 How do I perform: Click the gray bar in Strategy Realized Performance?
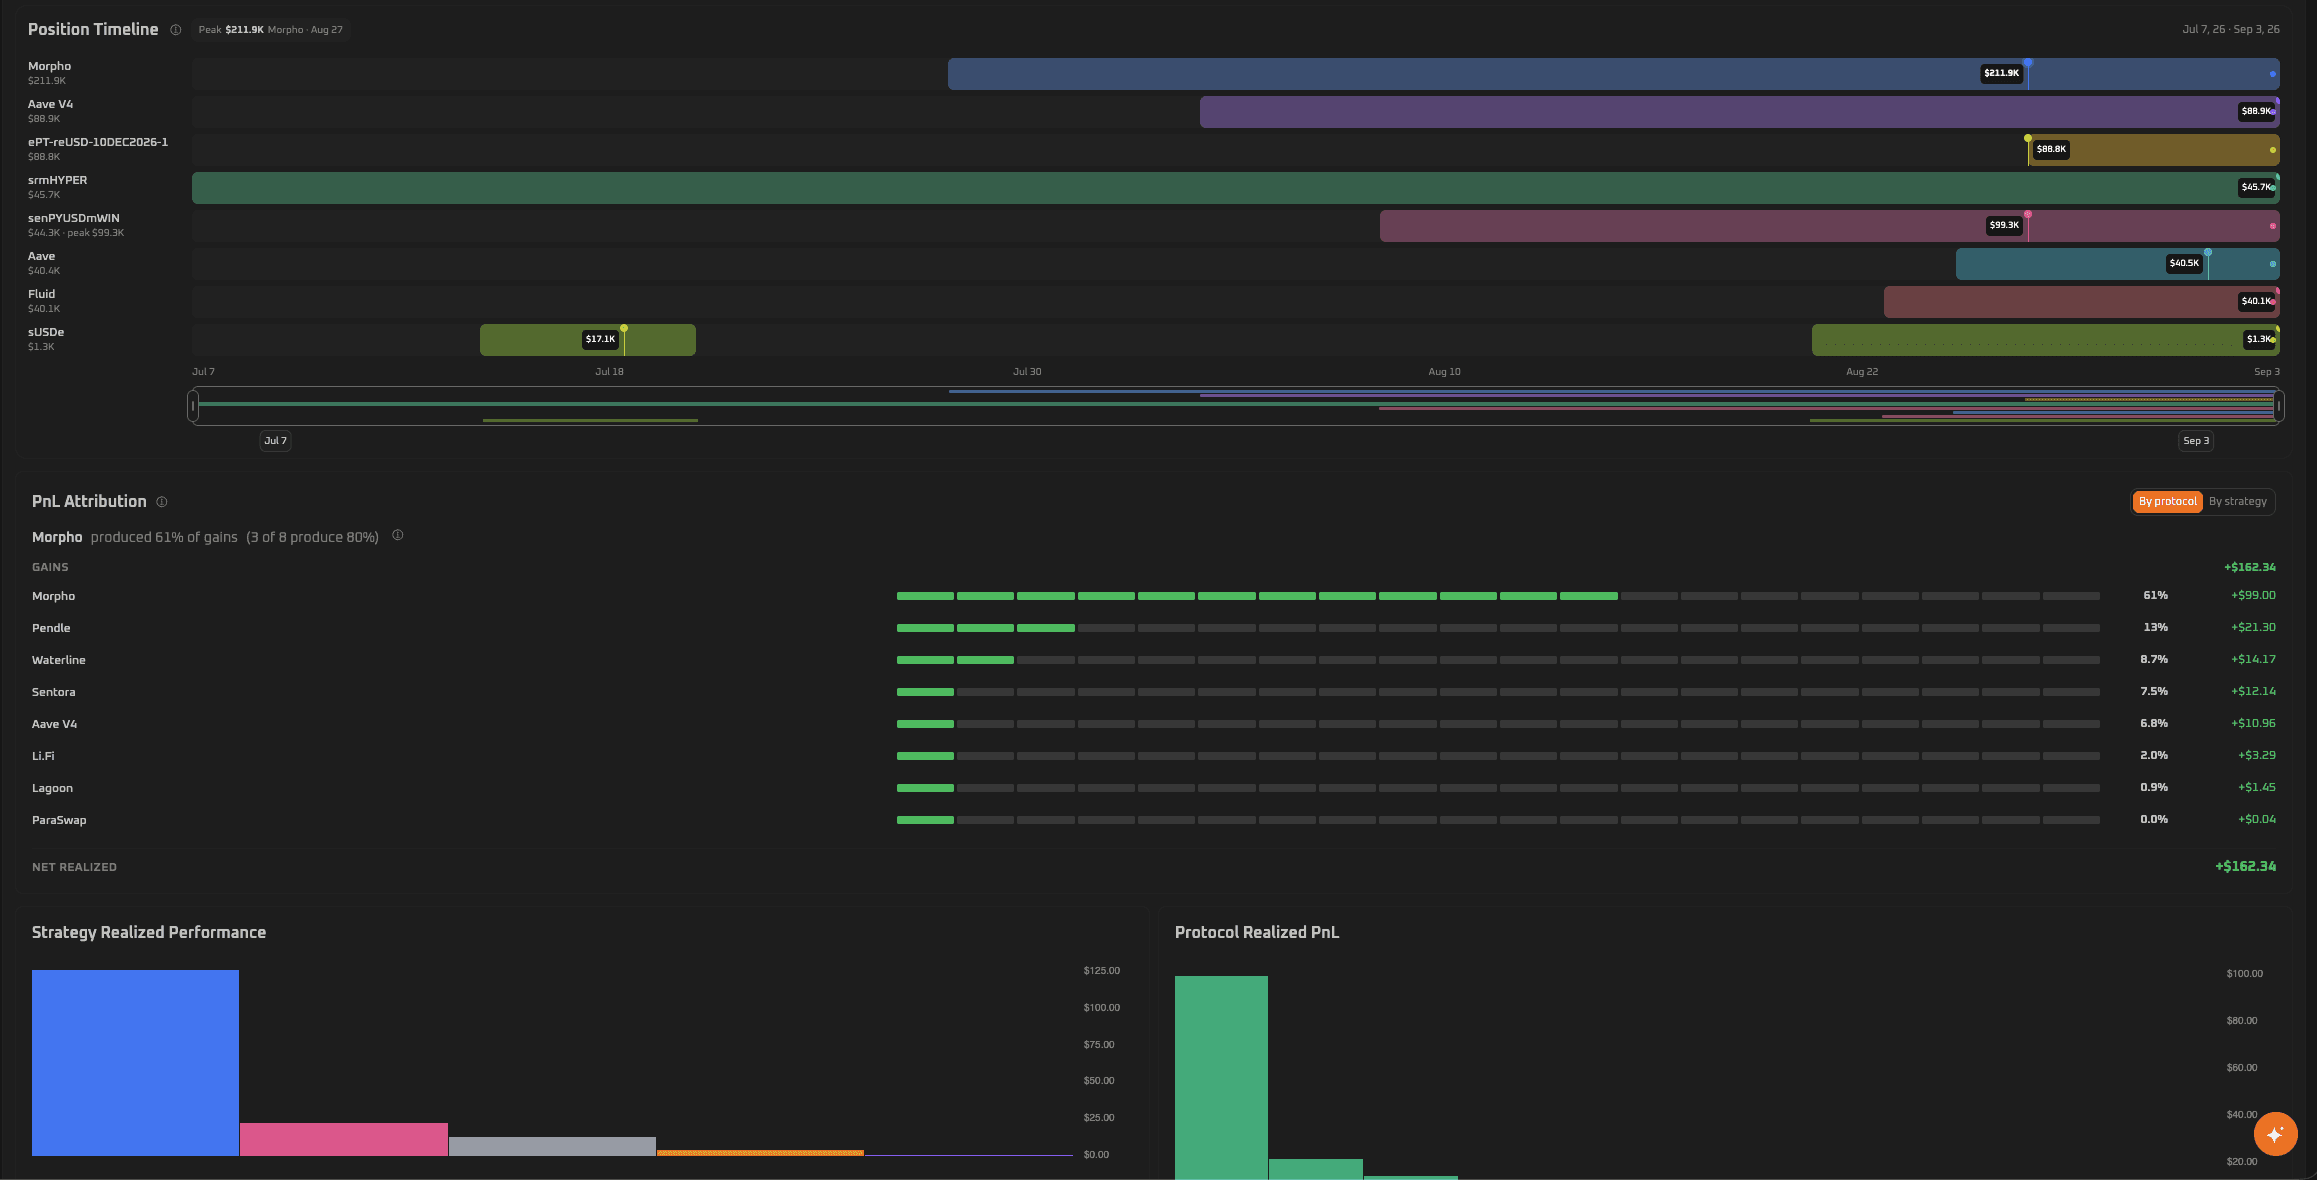552,1147
